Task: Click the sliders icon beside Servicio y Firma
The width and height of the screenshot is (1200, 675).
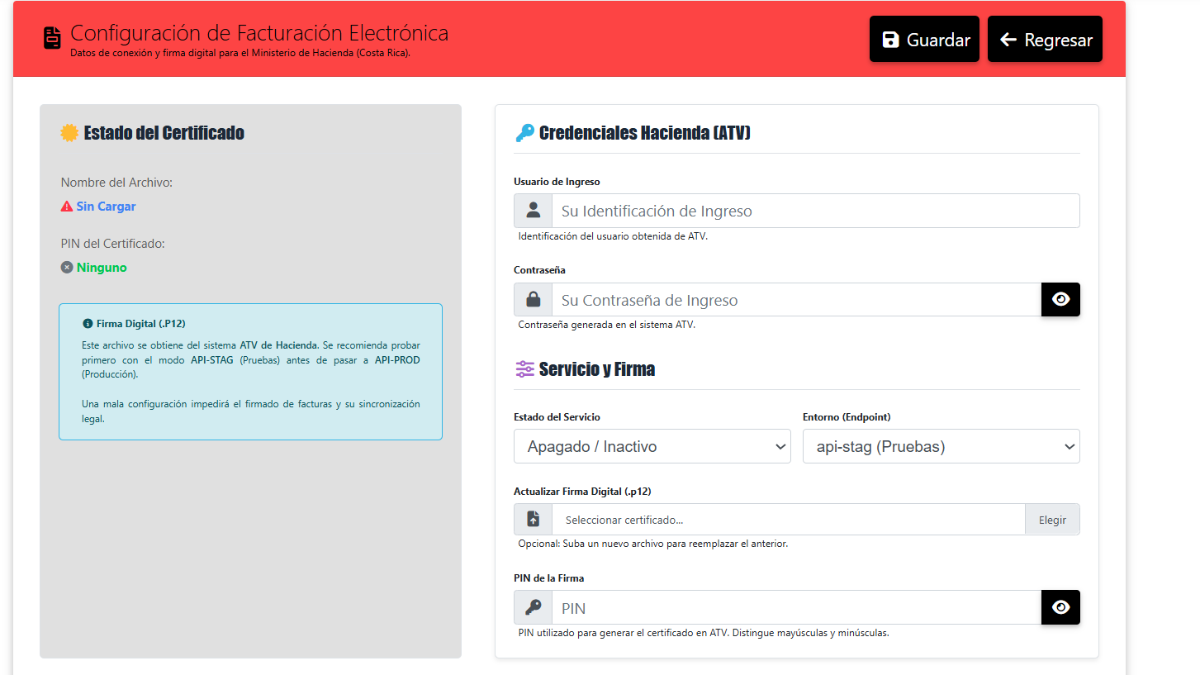Action: [524, 369]
